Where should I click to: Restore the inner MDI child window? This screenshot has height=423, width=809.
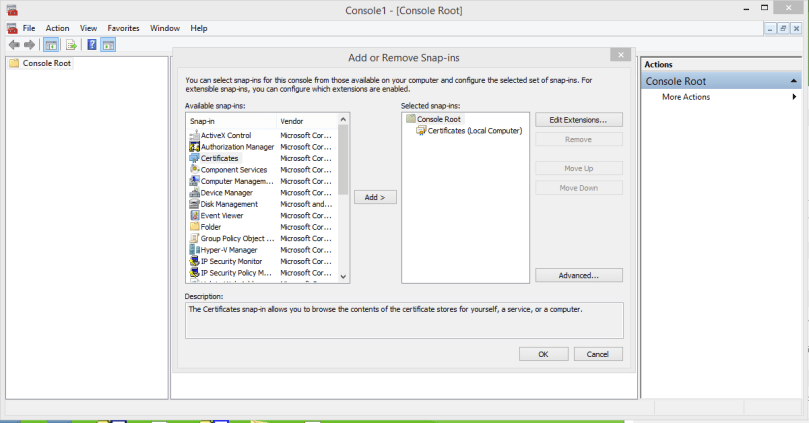pyautogui.click(x=783, y=28)
